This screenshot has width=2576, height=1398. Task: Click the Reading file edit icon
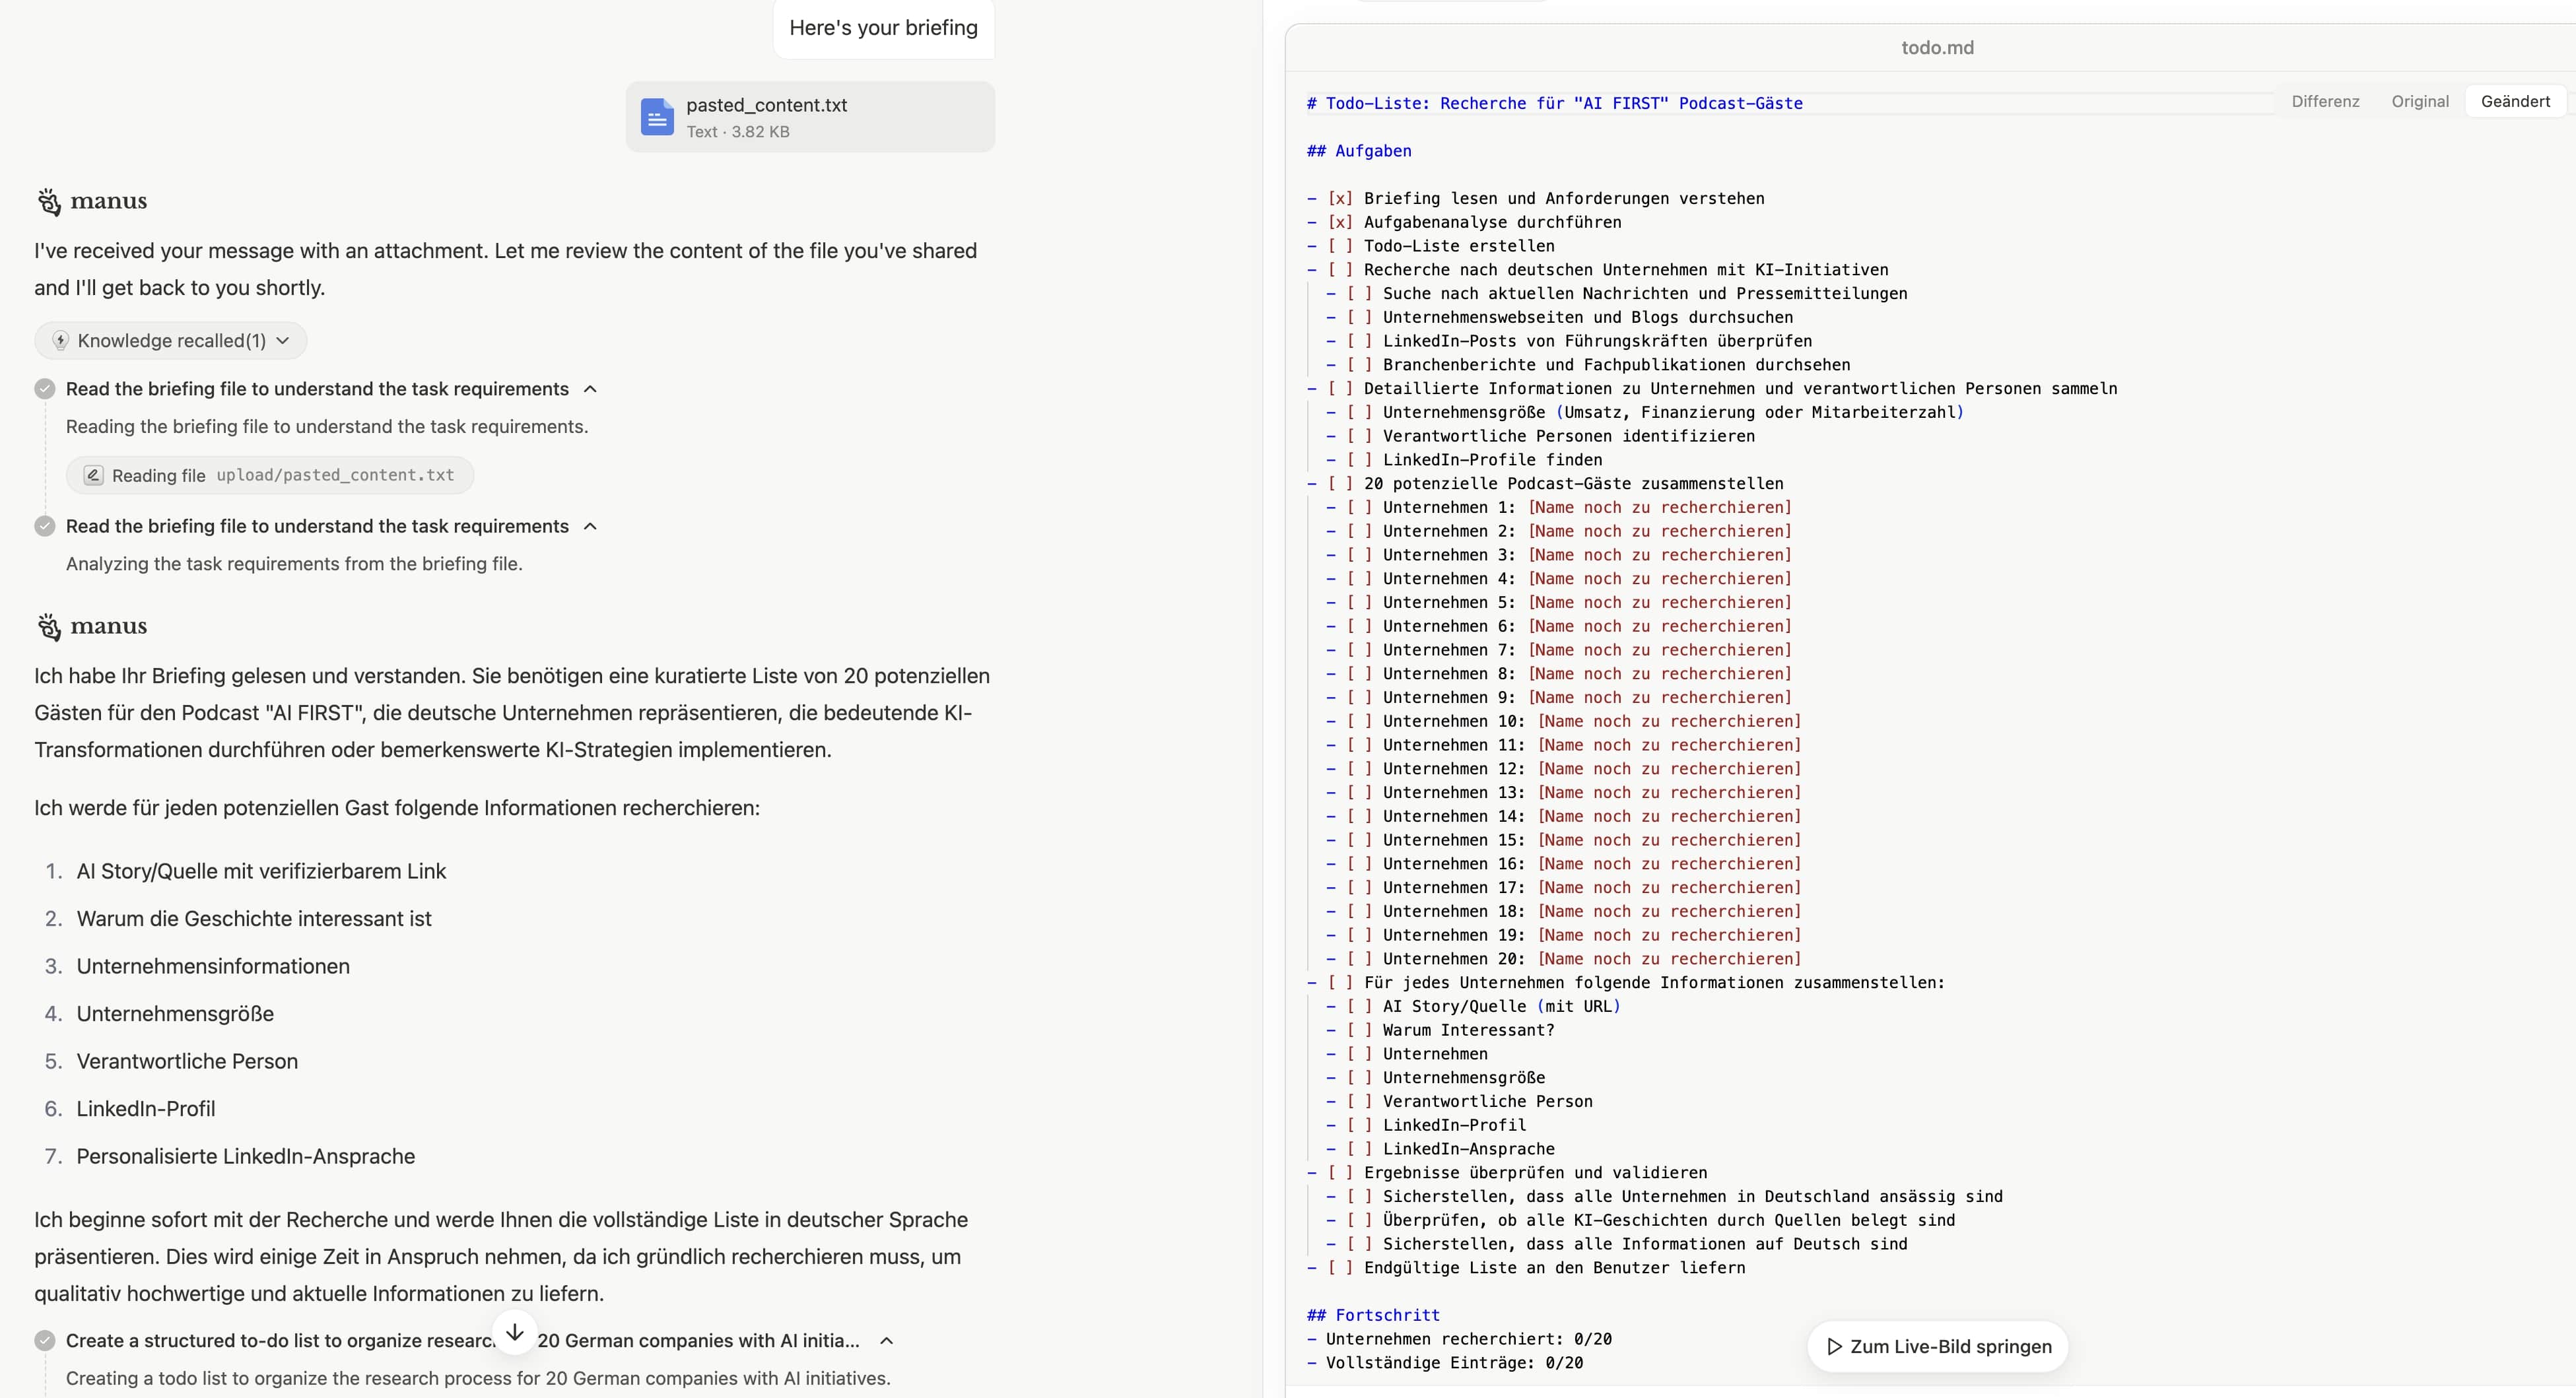click(93, 475)
